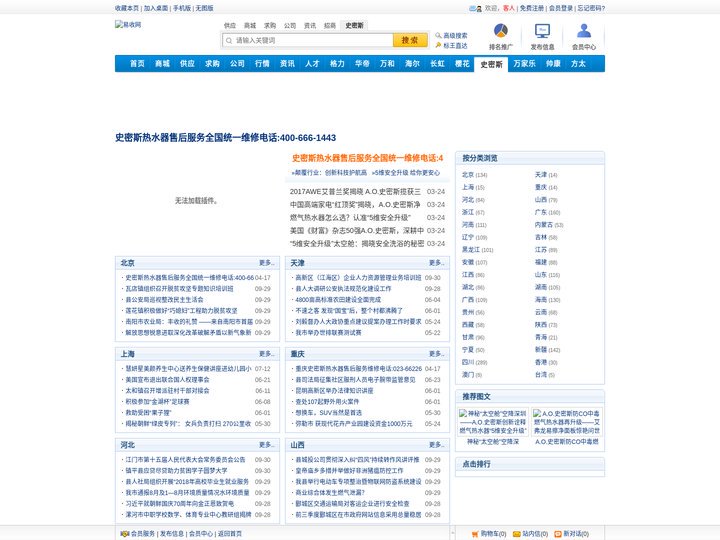Open the 新对话 chat icon in bottom bar

click(x=558, y=534)
